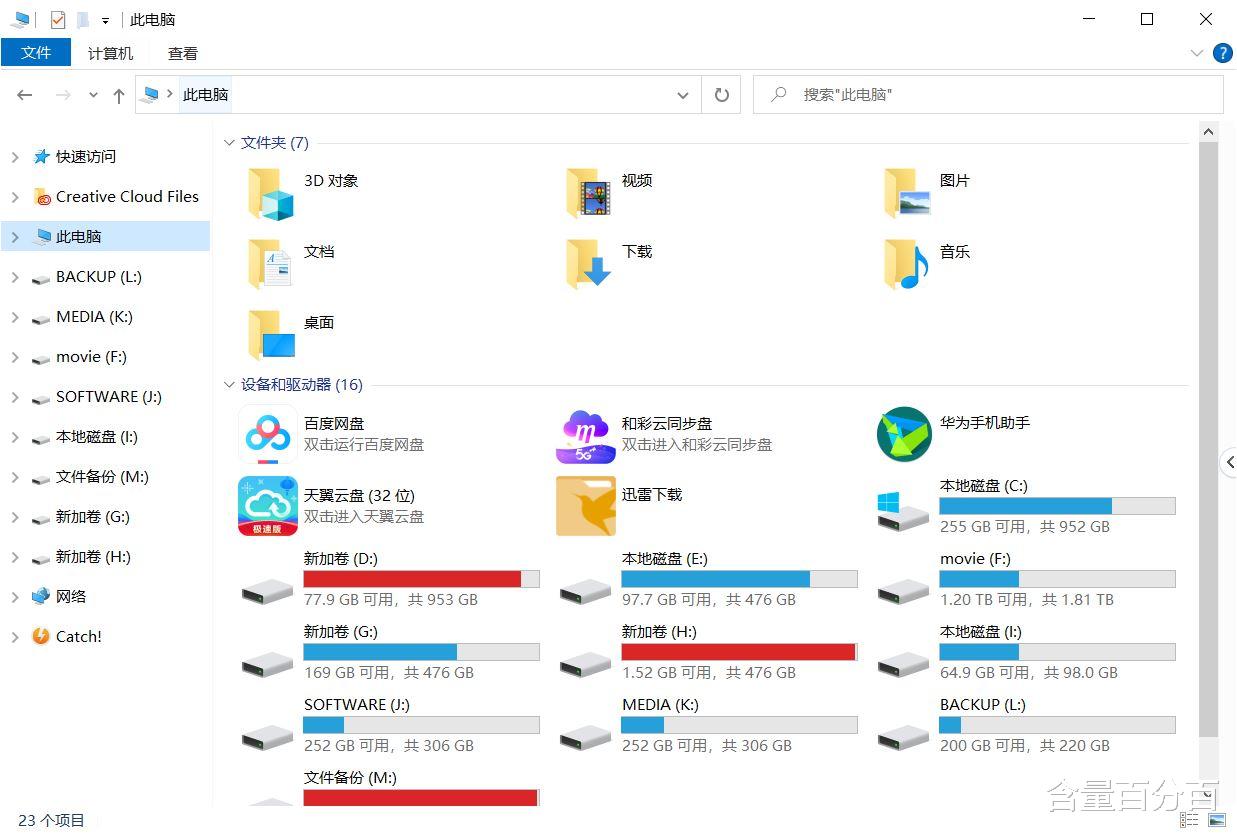Switch to large icons view in status bar
Image resolution: width=1237 pixels, height=836 pixels.
tap(1216, 821)
